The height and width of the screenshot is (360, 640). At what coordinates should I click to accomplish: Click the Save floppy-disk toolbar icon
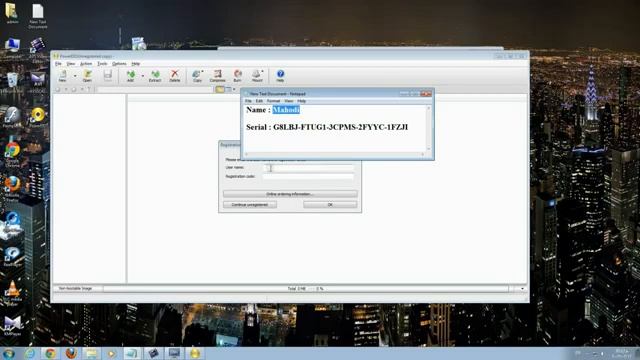pos(108,76)
